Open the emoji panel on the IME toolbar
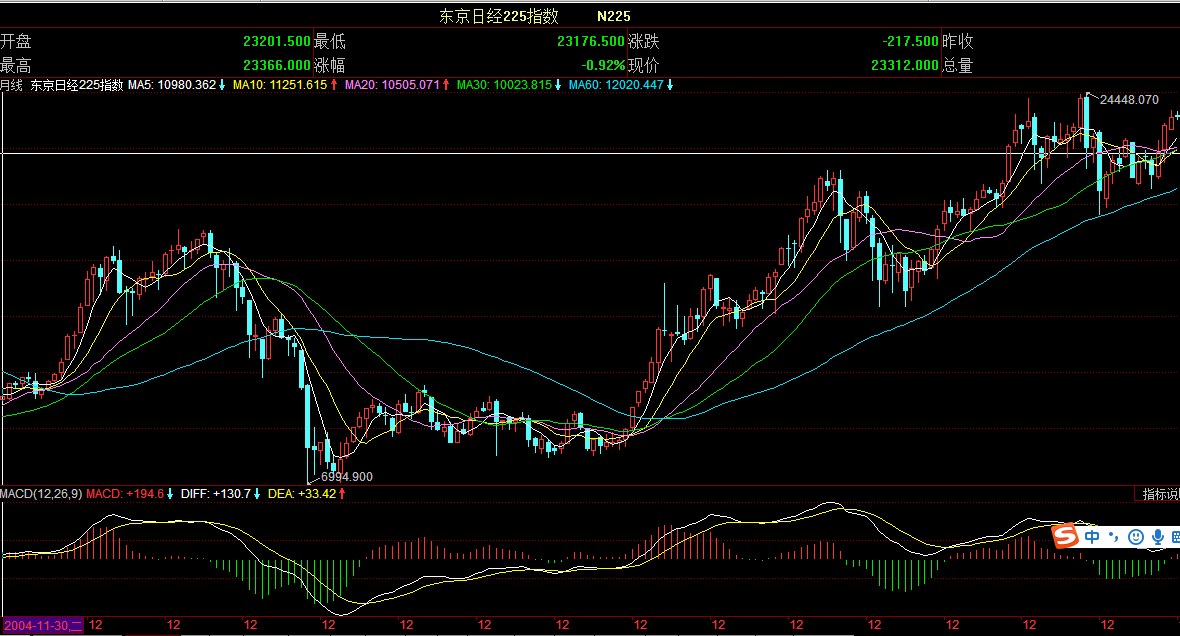 pos(1136,537)
